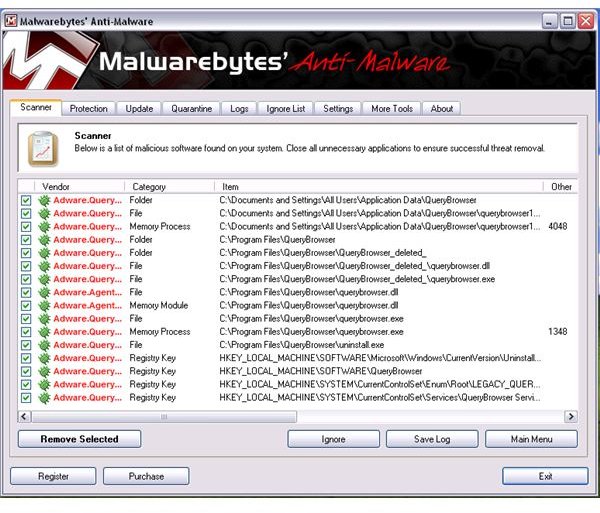The height and width of the screenshot is (513, 600).
Task: Click bug icon for QueryBrowser Servi registry row
Action: click(x=44, y=398)
